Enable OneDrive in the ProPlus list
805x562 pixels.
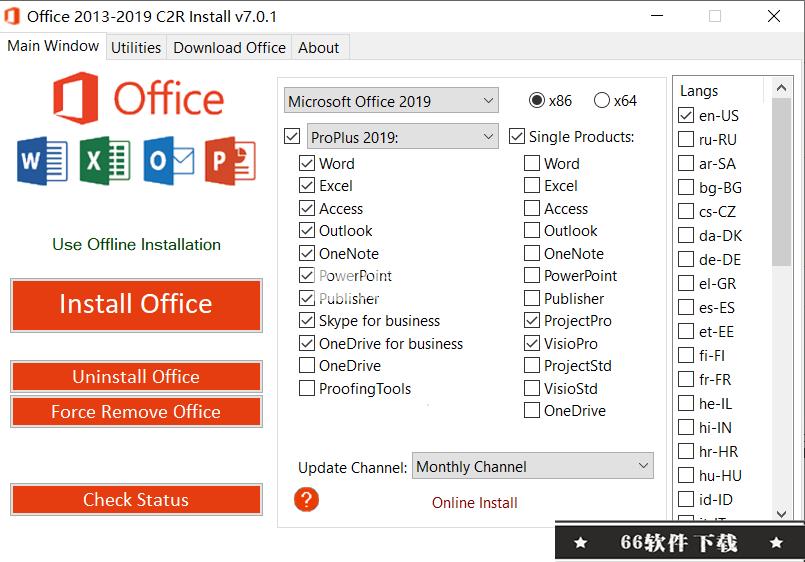(x=307, y=365)
